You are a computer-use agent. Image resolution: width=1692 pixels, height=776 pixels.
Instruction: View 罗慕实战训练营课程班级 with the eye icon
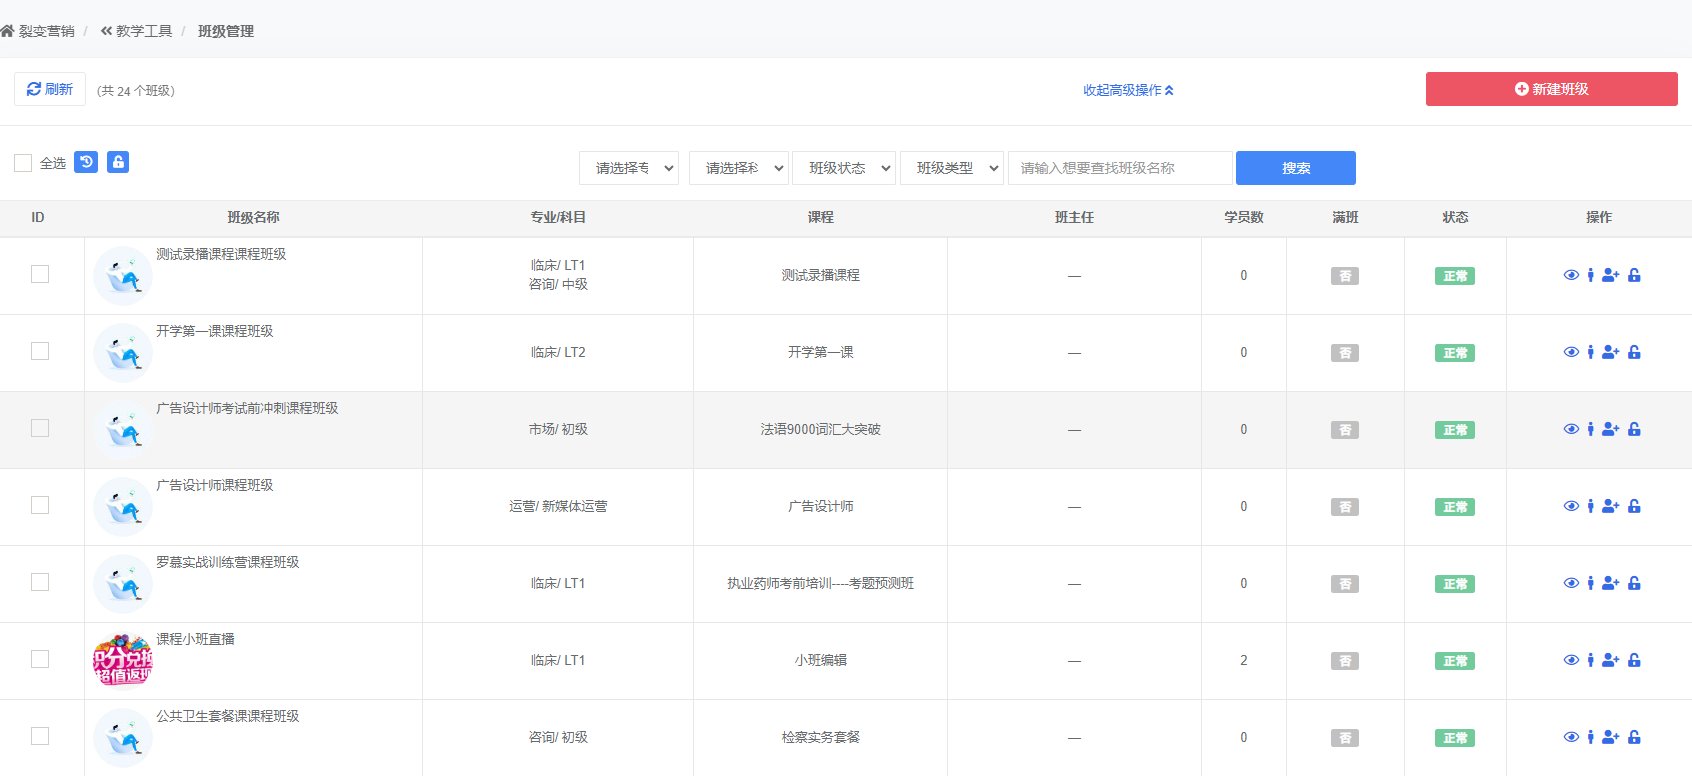coord(1571,583)
